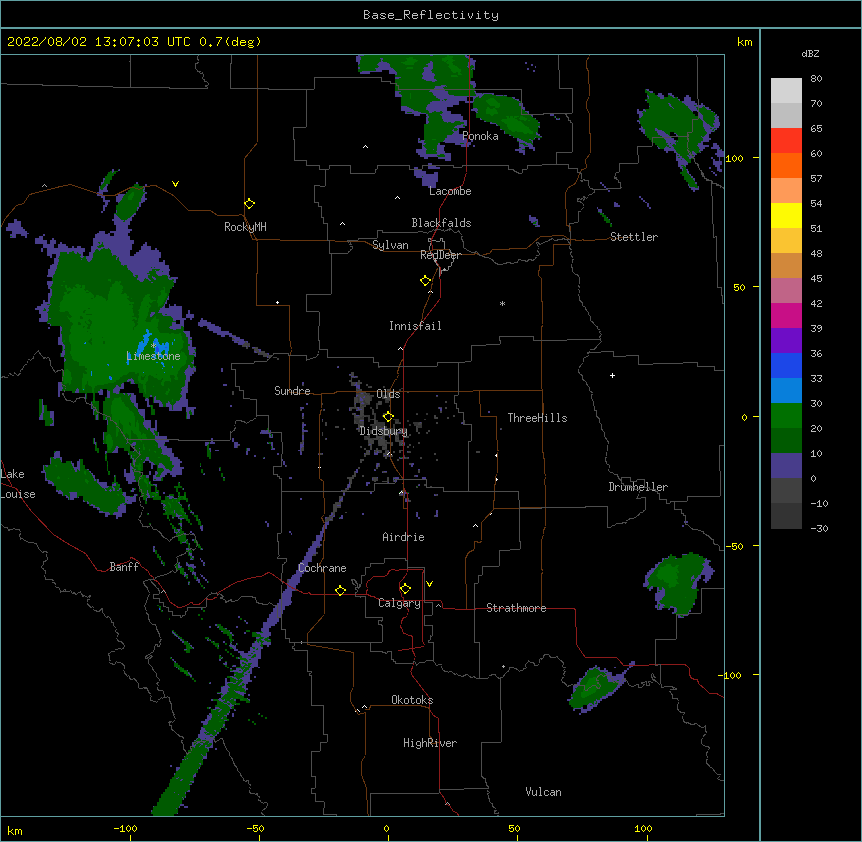Click the white asterisk marker east of Innisfail
The image size is (862, 842).
(502, 303)
